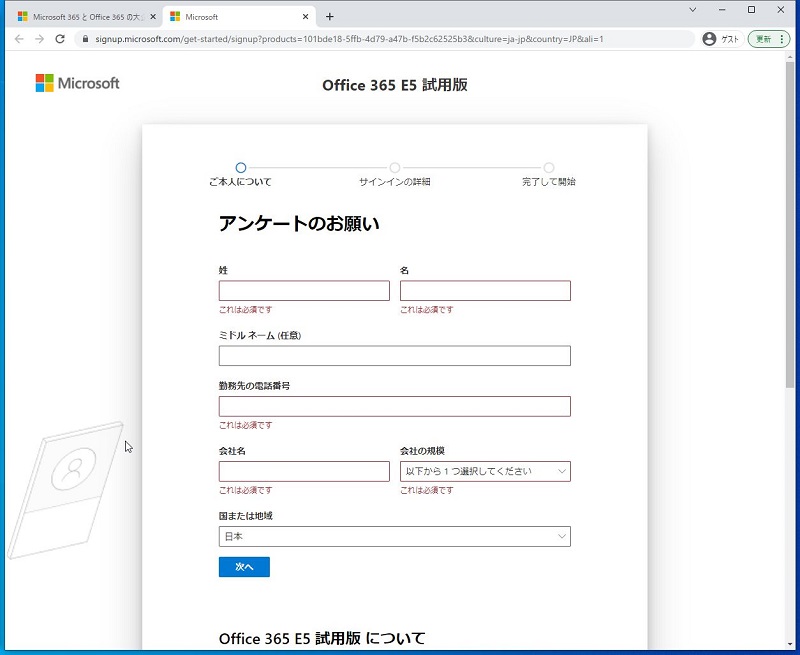Click the page vertical scrollbar thumb

[790, 224]
